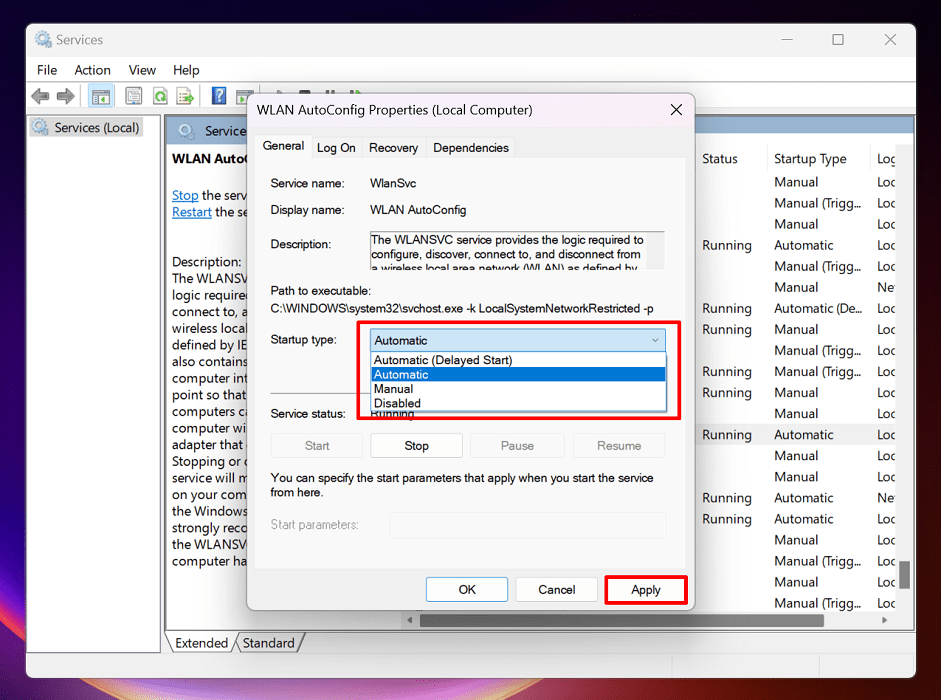Click the Forward navigation arrow
The width and height of the screenshot is (941, 700).
(65, 95)
